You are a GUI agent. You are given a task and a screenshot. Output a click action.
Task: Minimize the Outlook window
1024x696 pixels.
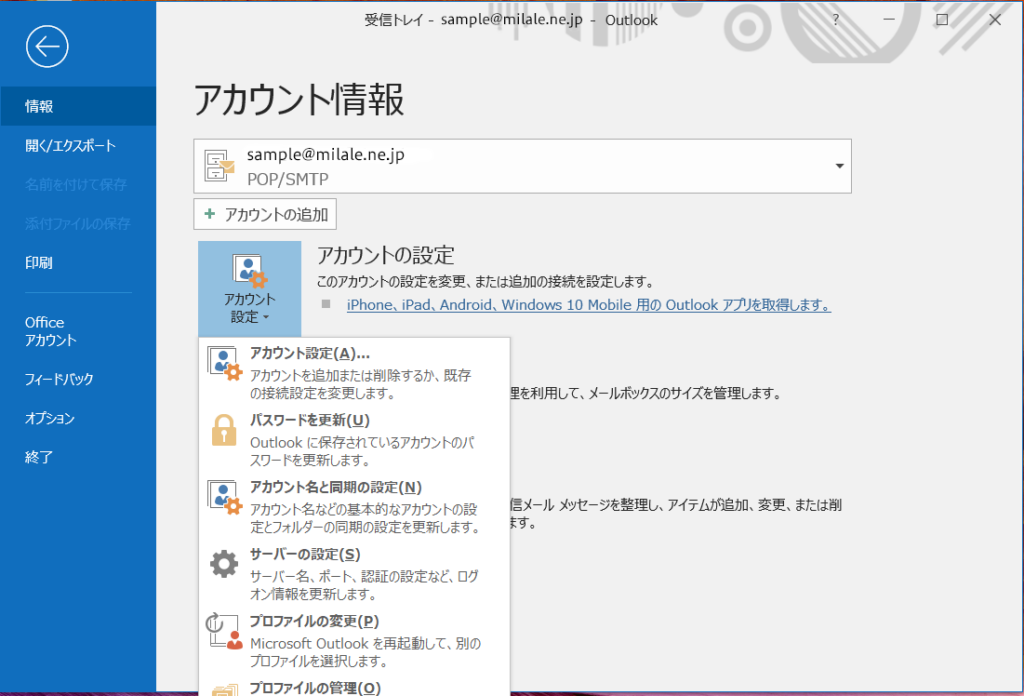(x=889, y=20)
